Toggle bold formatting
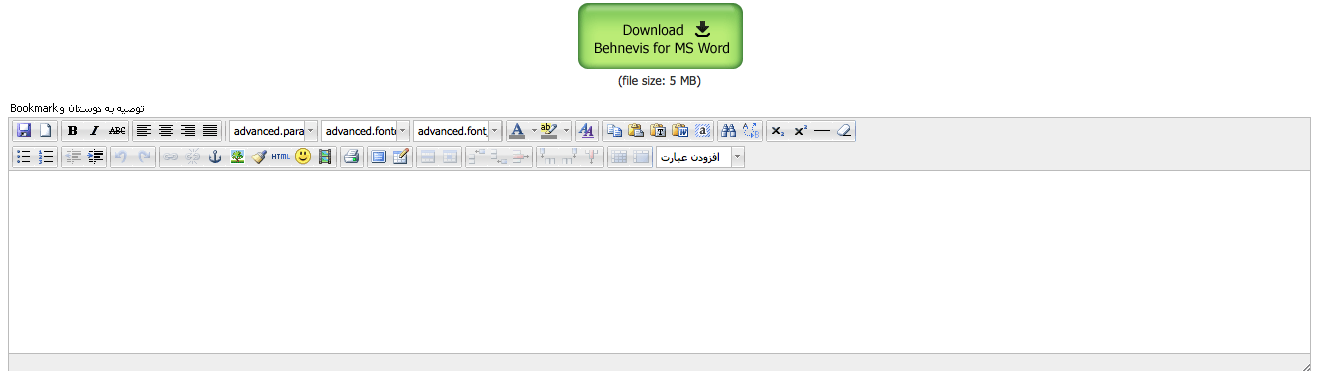This screenshot has width=1318, height=371. click(x=73, y=131)
